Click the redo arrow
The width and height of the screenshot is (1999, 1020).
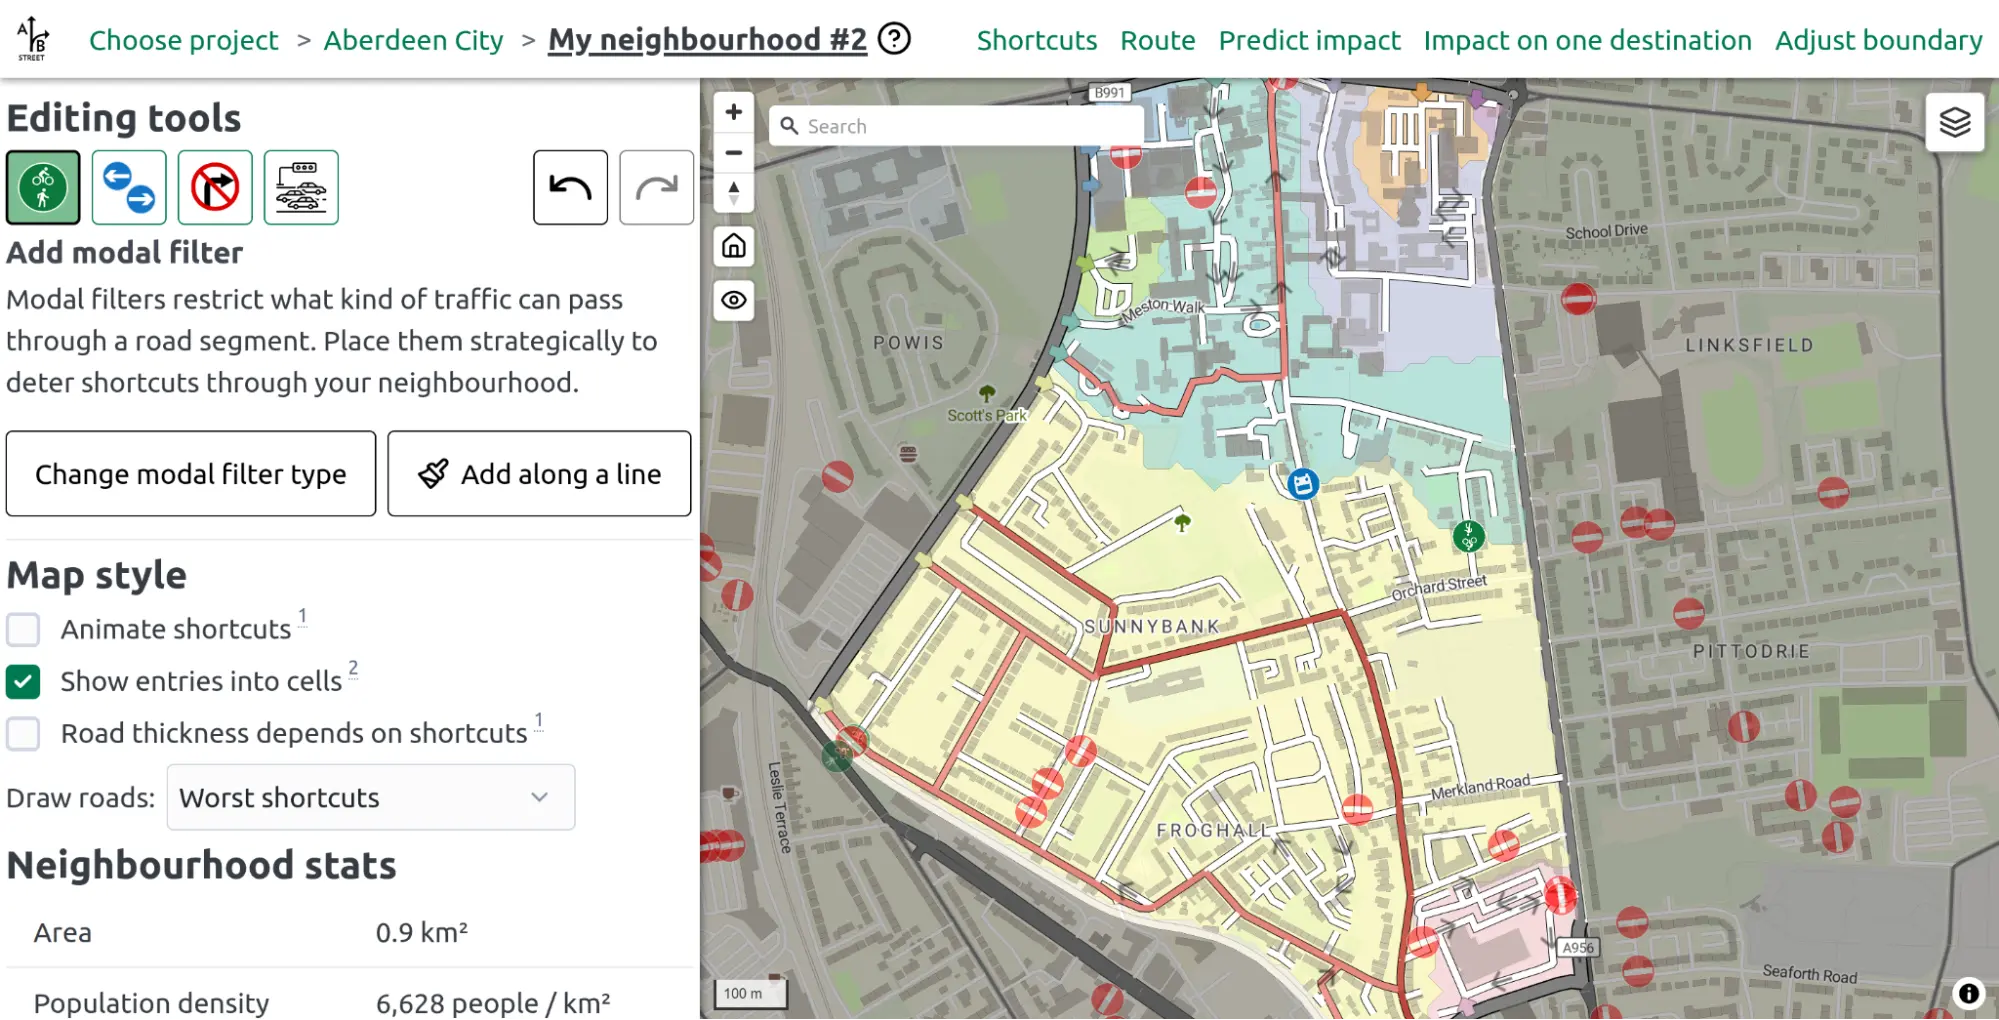[657, 187]
